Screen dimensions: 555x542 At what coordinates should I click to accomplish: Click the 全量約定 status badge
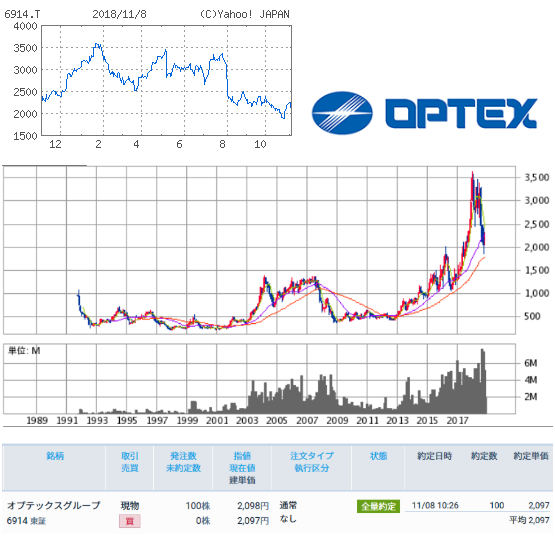coord(378,506)
